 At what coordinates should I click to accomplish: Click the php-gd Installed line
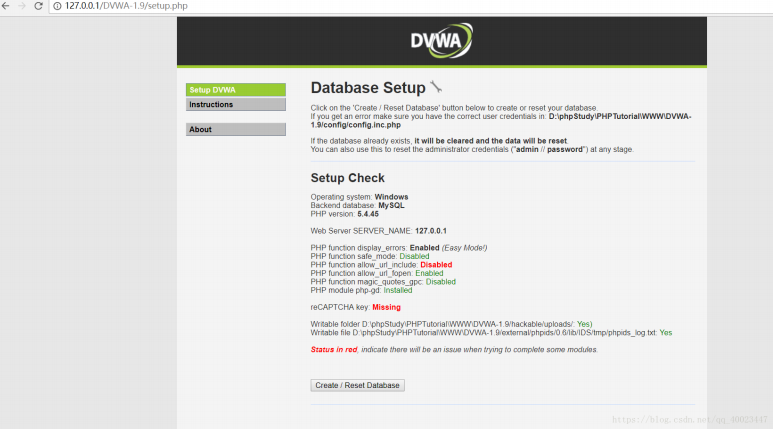(361, 290)
